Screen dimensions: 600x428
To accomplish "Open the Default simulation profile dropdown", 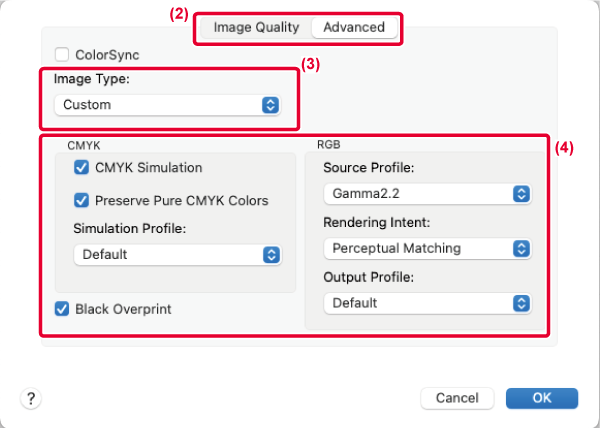I will [176, 254].
